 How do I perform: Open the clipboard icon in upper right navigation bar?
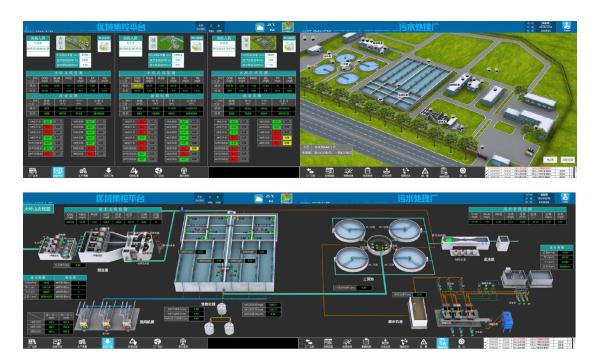[367, 172]
